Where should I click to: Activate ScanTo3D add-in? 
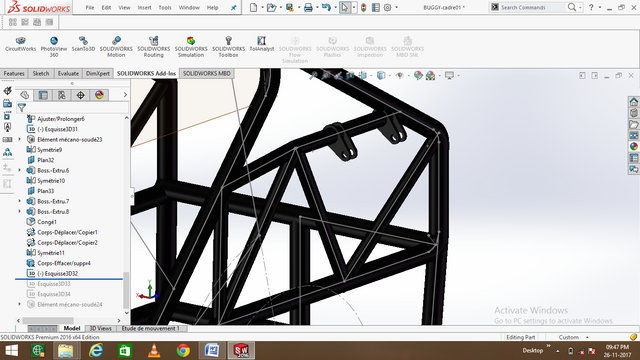point(83,44)
